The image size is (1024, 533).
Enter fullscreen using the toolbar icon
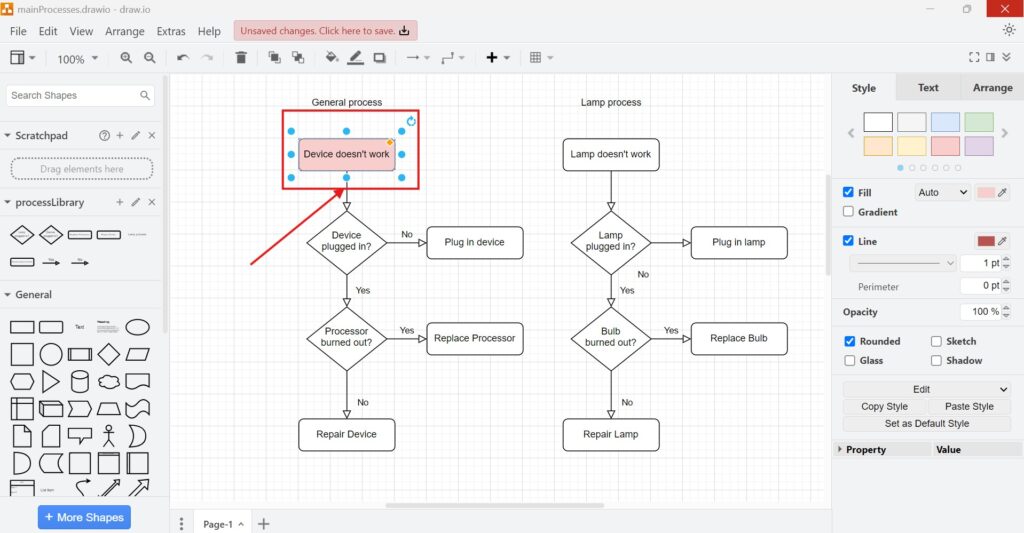[974, 58]
